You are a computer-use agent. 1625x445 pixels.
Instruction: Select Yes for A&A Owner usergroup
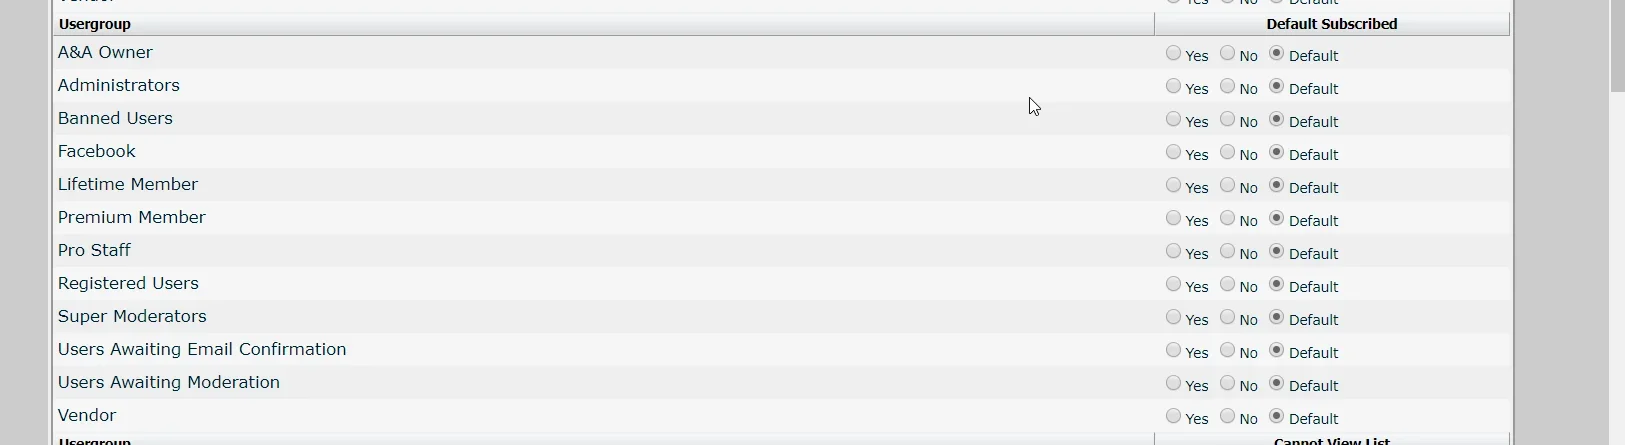pyautogui.click(x=1174, y=53)
